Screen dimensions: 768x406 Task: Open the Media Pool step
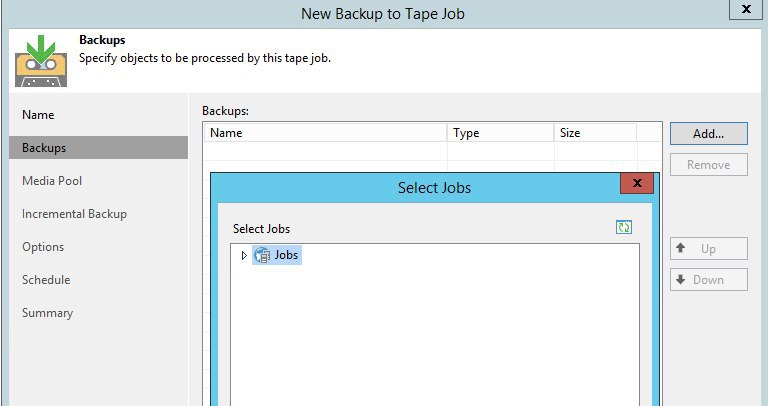tap(52, 181)
